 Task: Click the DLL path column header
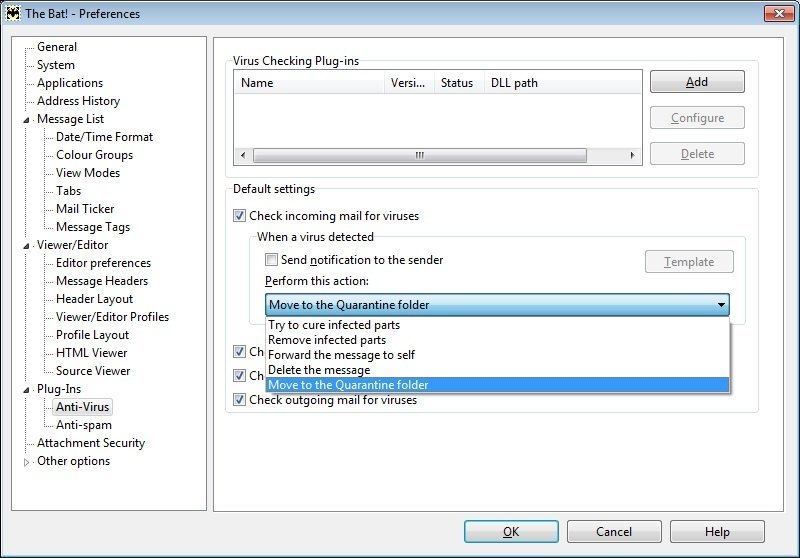(562, 83)
